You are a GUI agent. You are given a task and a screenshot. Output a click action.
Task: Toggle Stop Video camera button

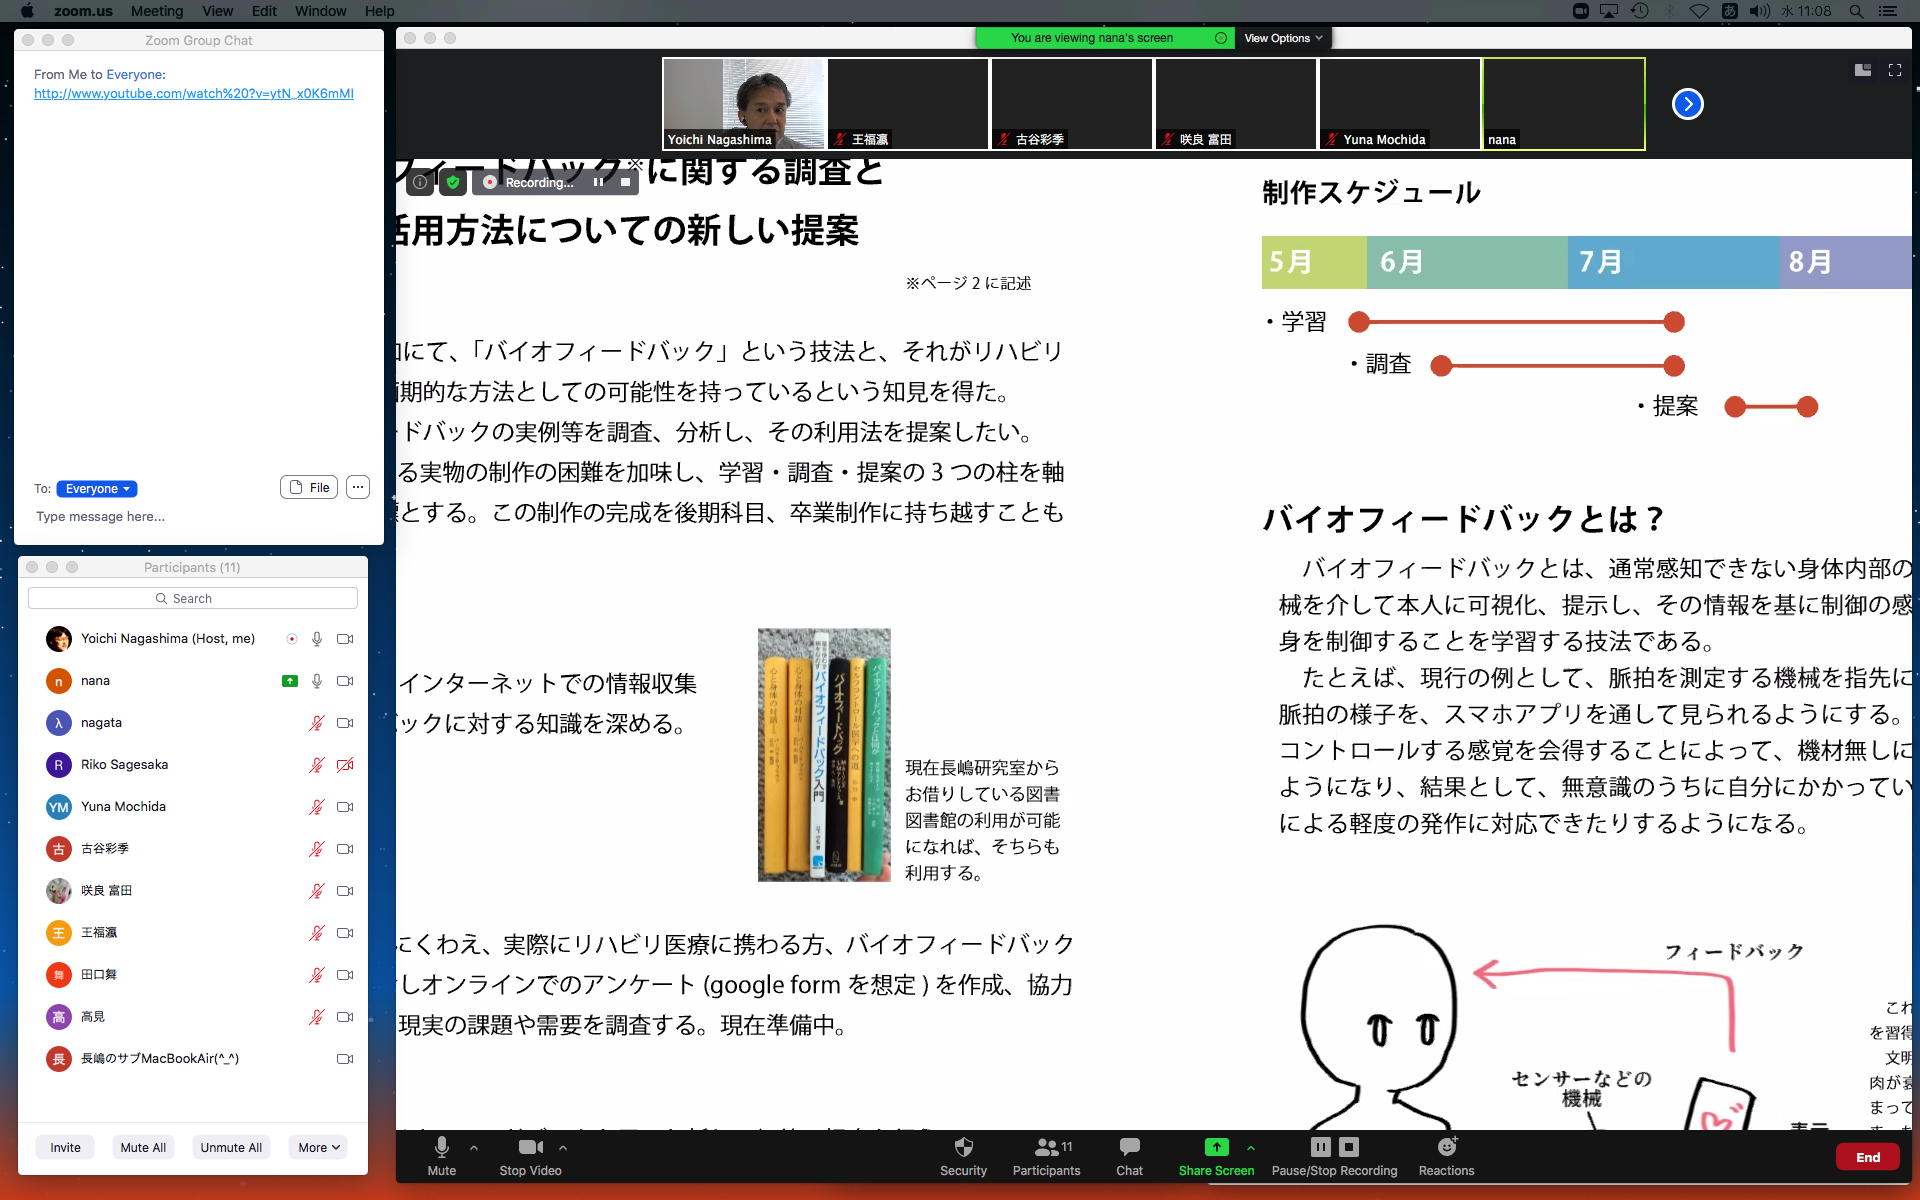point(530,1147)
